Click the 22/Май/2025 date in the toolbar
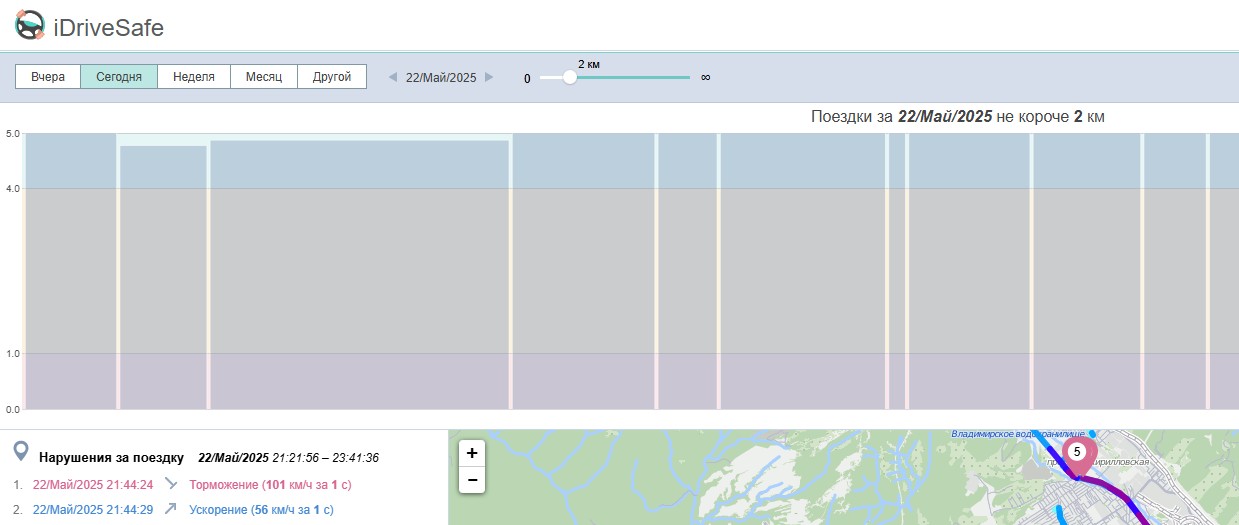 point(441,77)
